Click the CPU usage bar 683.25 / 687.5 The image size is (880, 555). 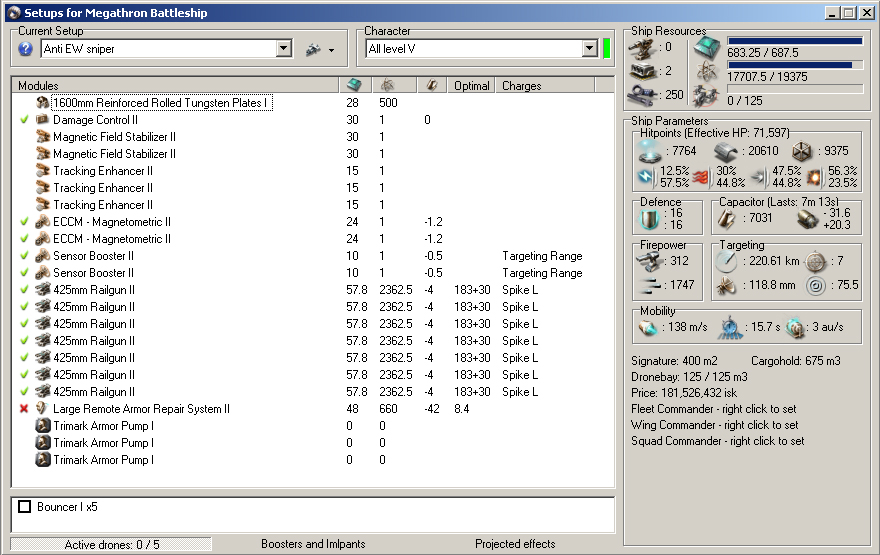coord(795,41)
